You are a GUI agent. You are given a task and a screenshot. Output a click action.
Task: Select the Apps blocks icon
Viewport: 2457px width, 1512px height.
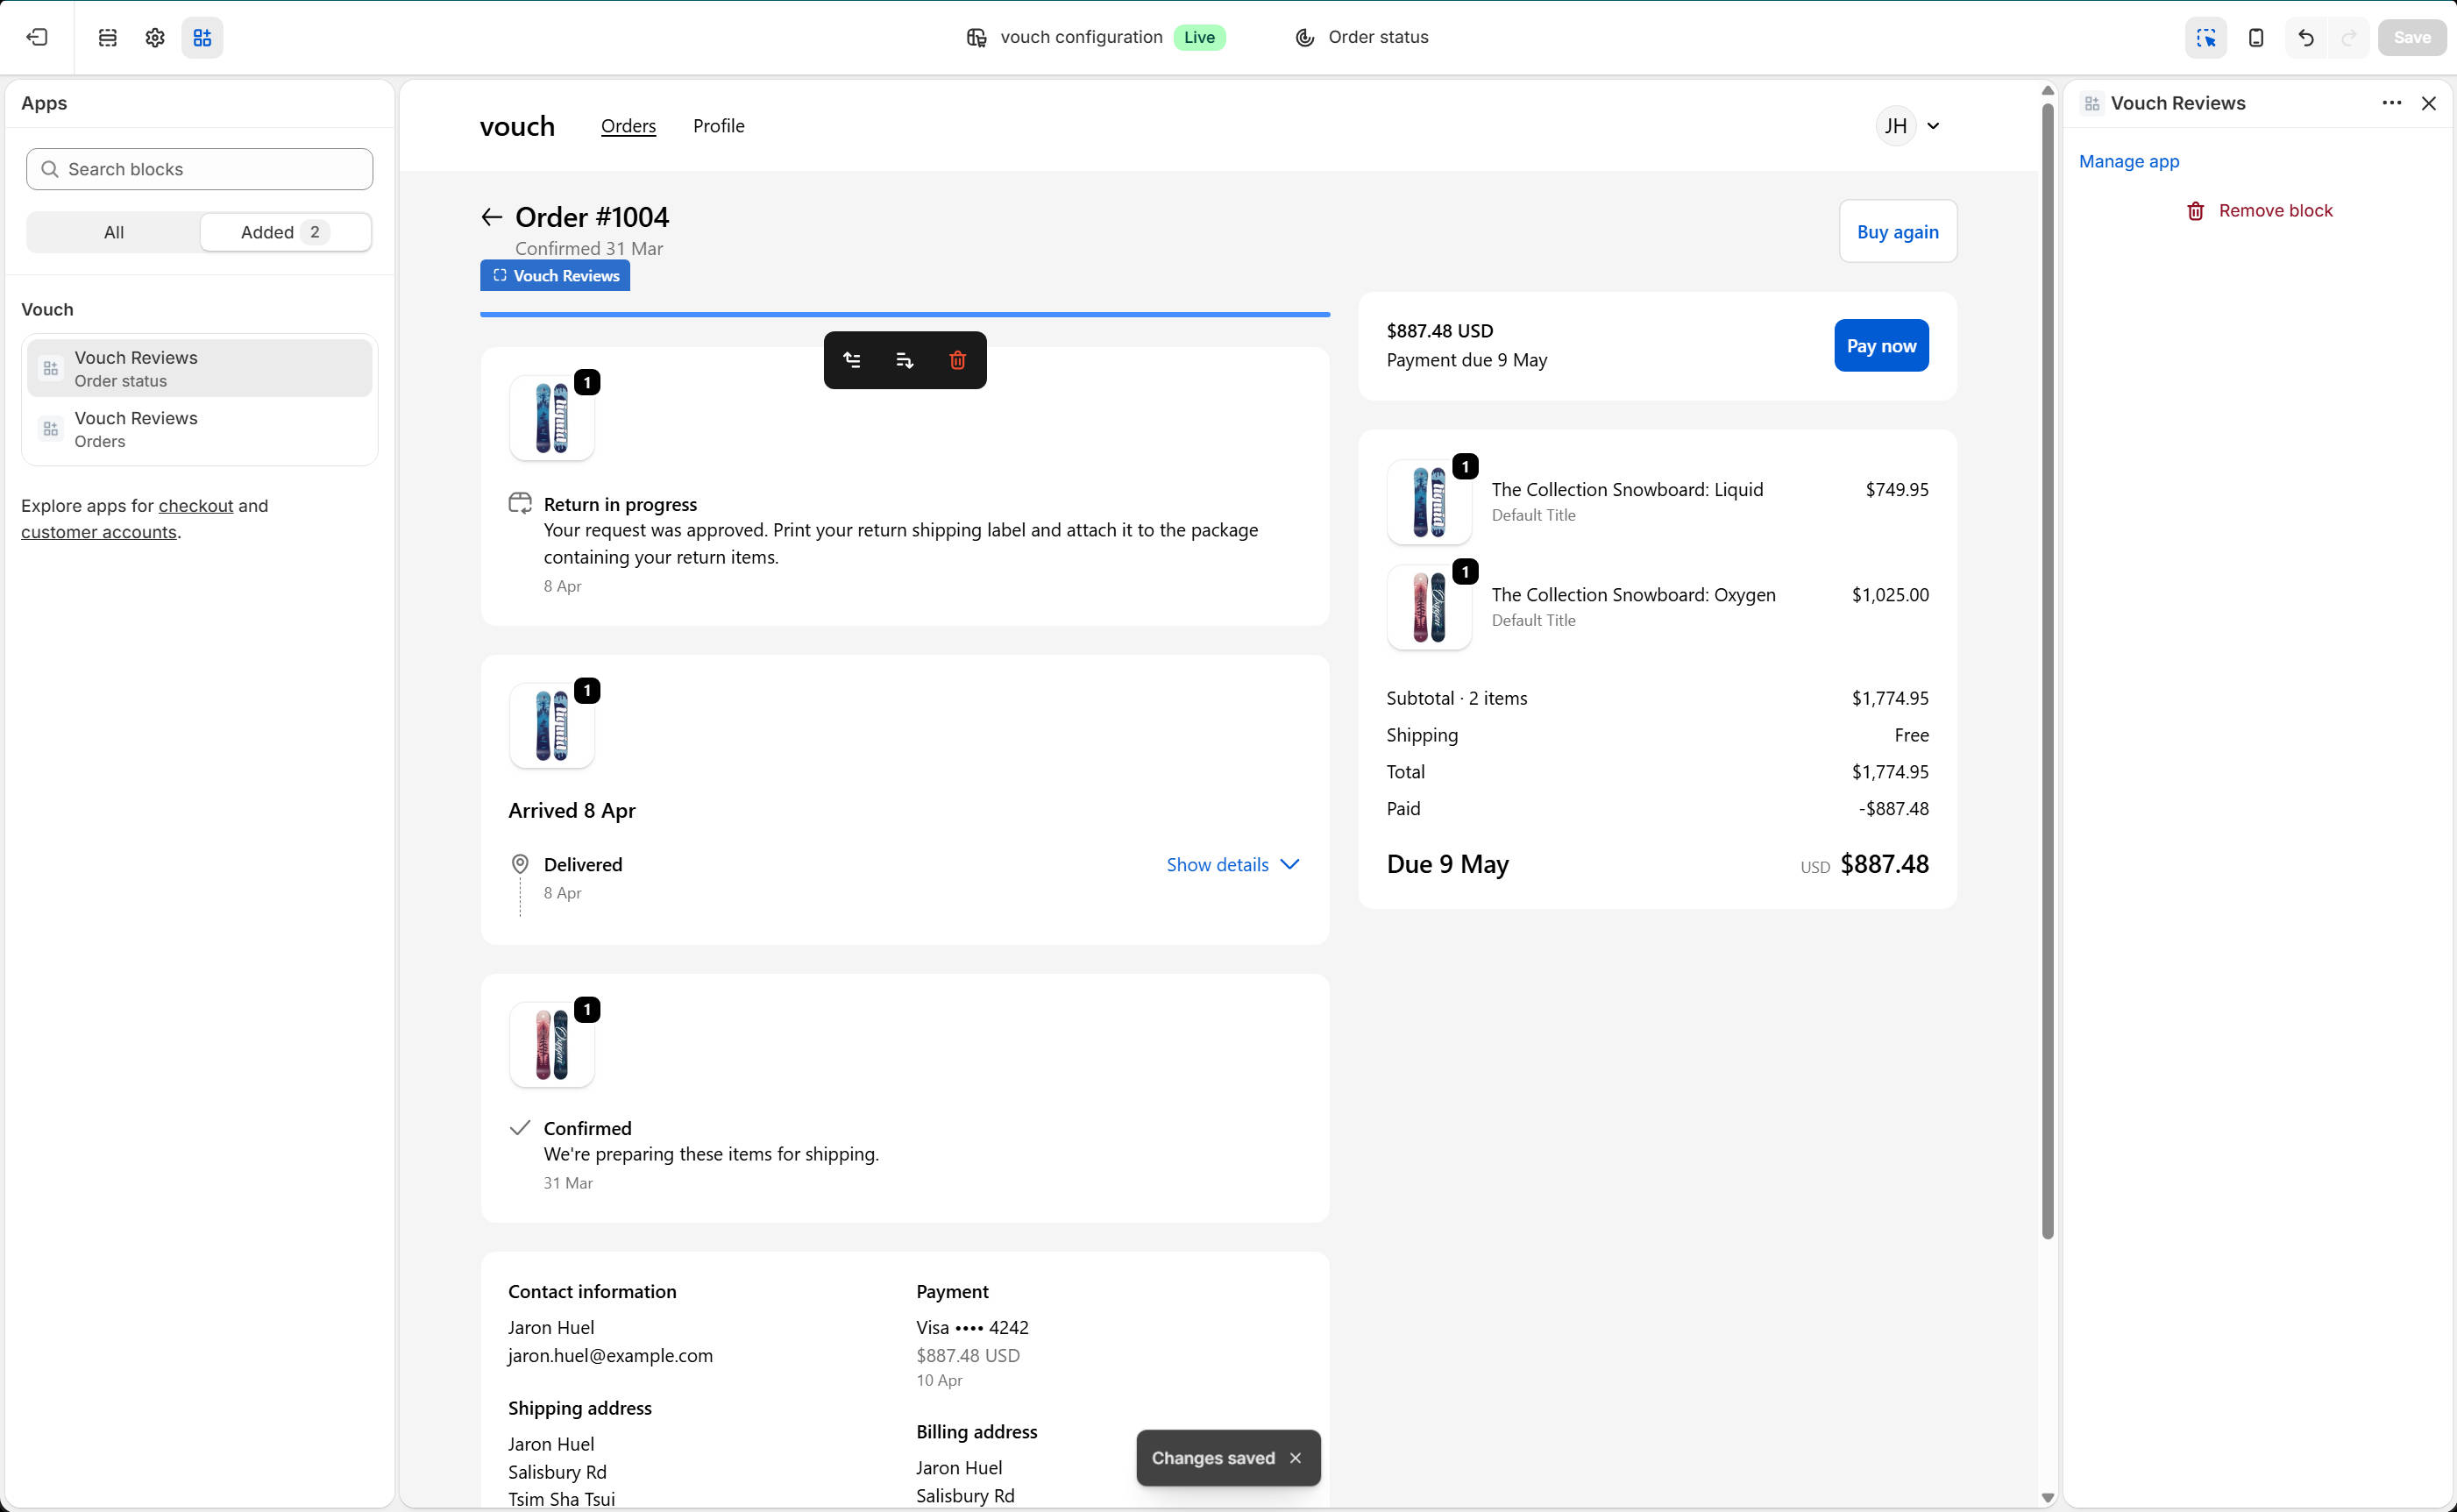(x=202, y=37)
